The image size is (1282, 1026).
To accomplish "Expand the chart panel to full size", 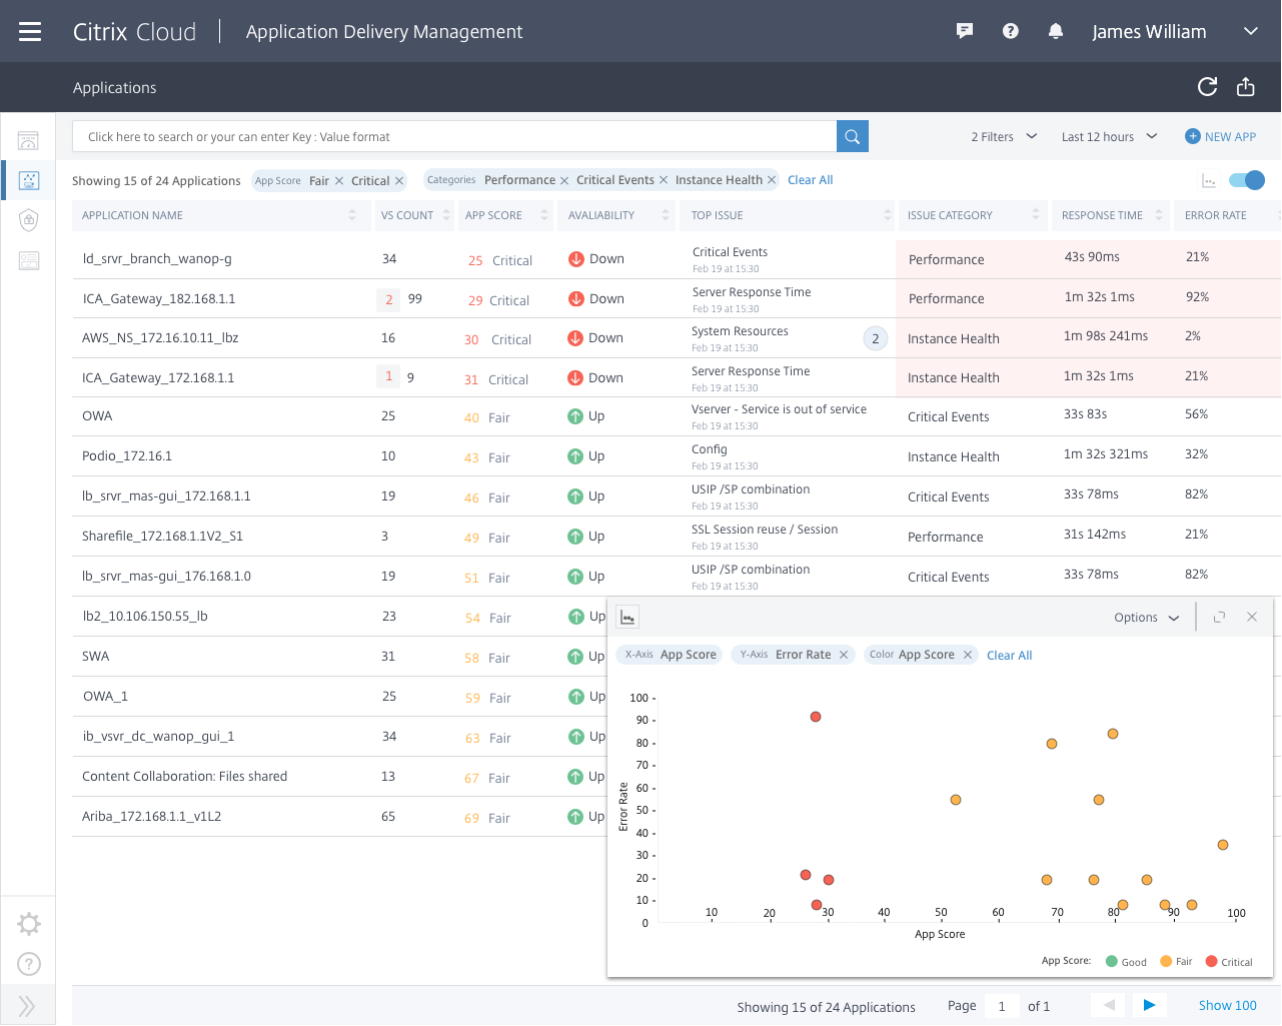I will (1219, 617).
